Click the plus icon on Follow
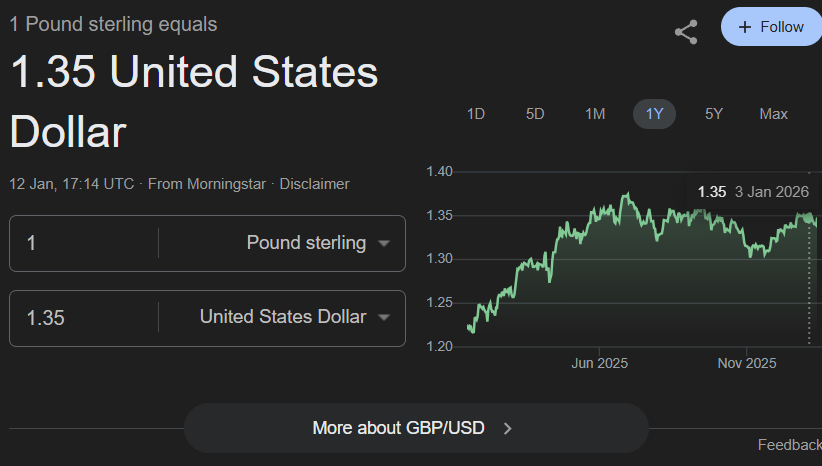822x466 pixels. [745, 27]
